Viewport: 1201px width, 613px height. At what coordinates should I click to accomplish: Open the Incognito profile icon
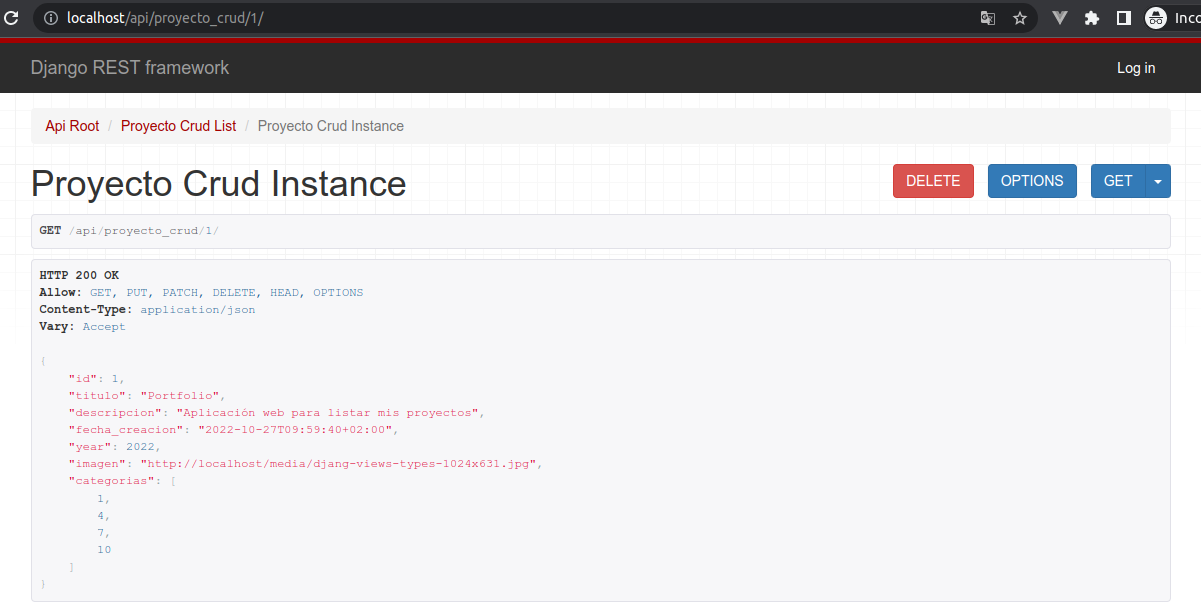pos(1156,18)
